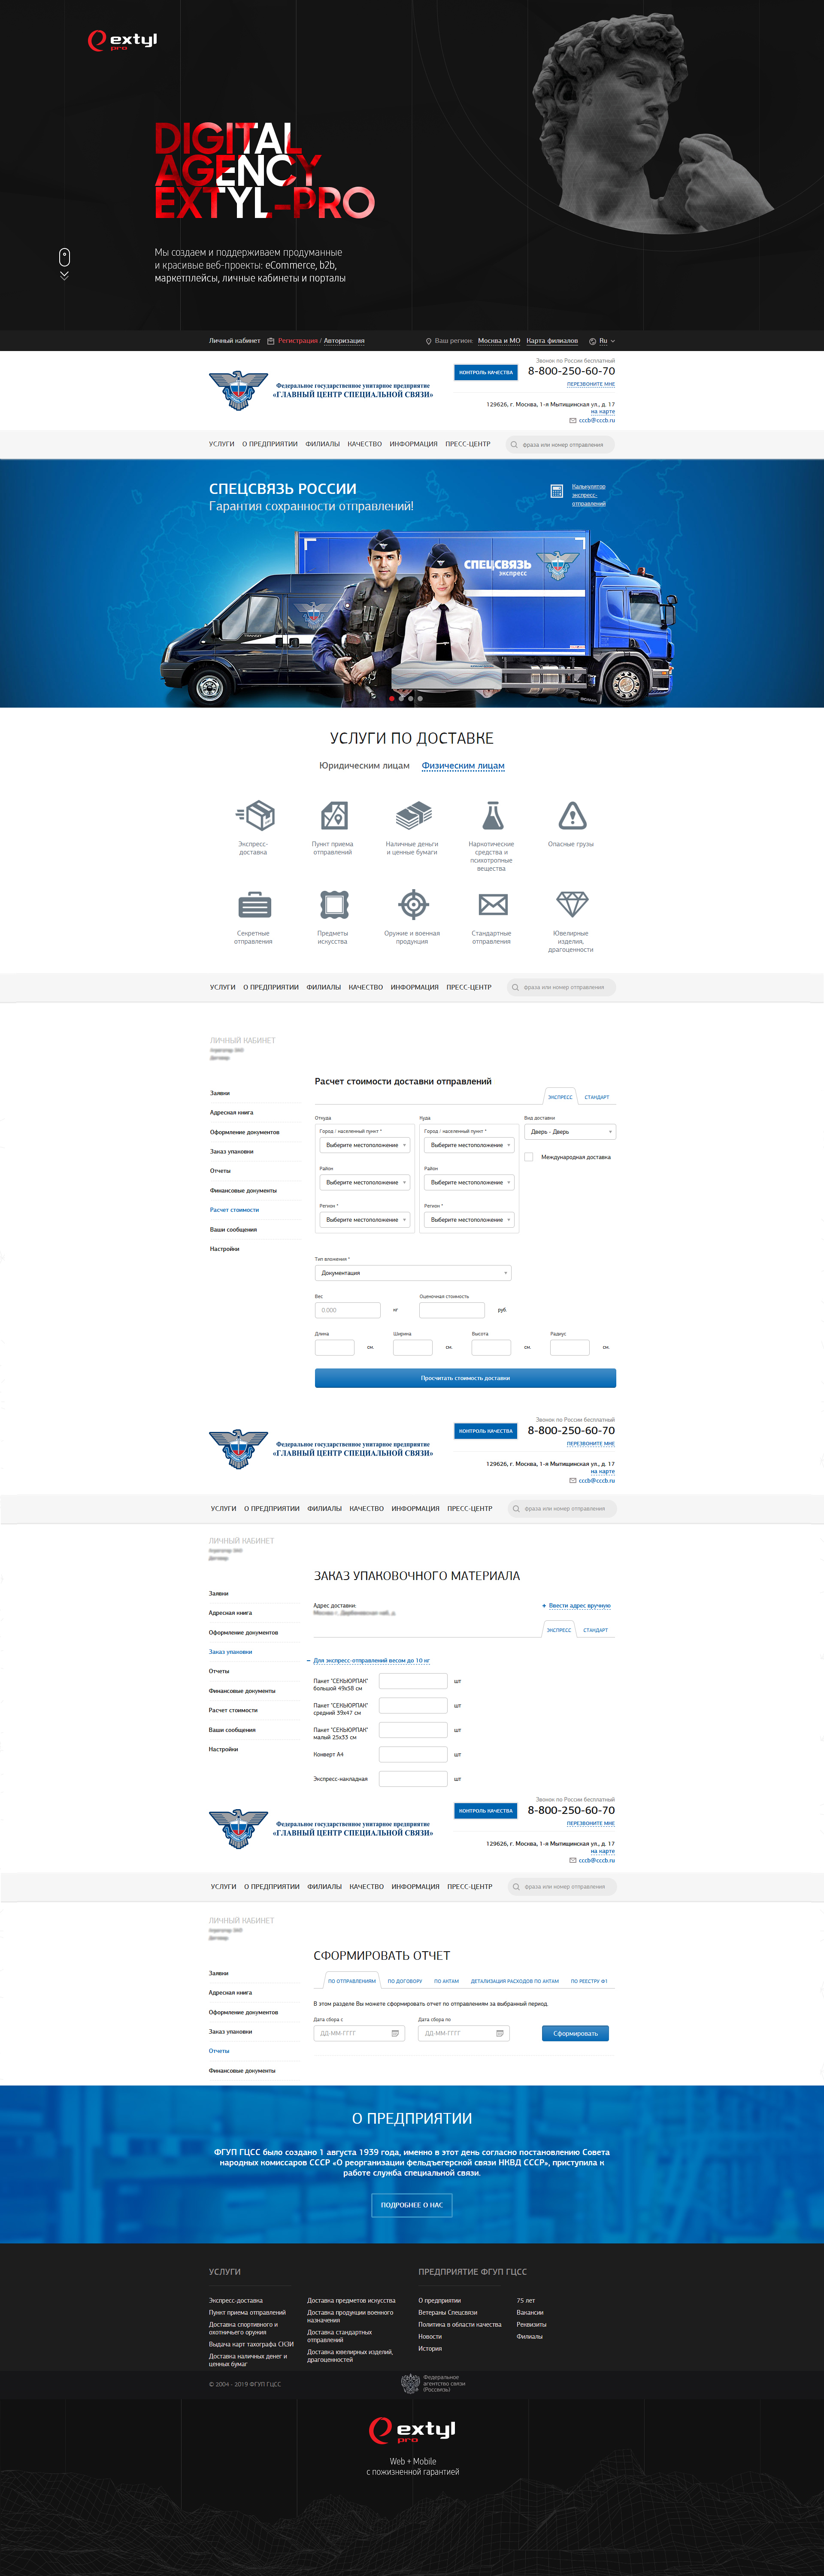Click the Экспресс-накладная quantity field

tap(413, 1779)
